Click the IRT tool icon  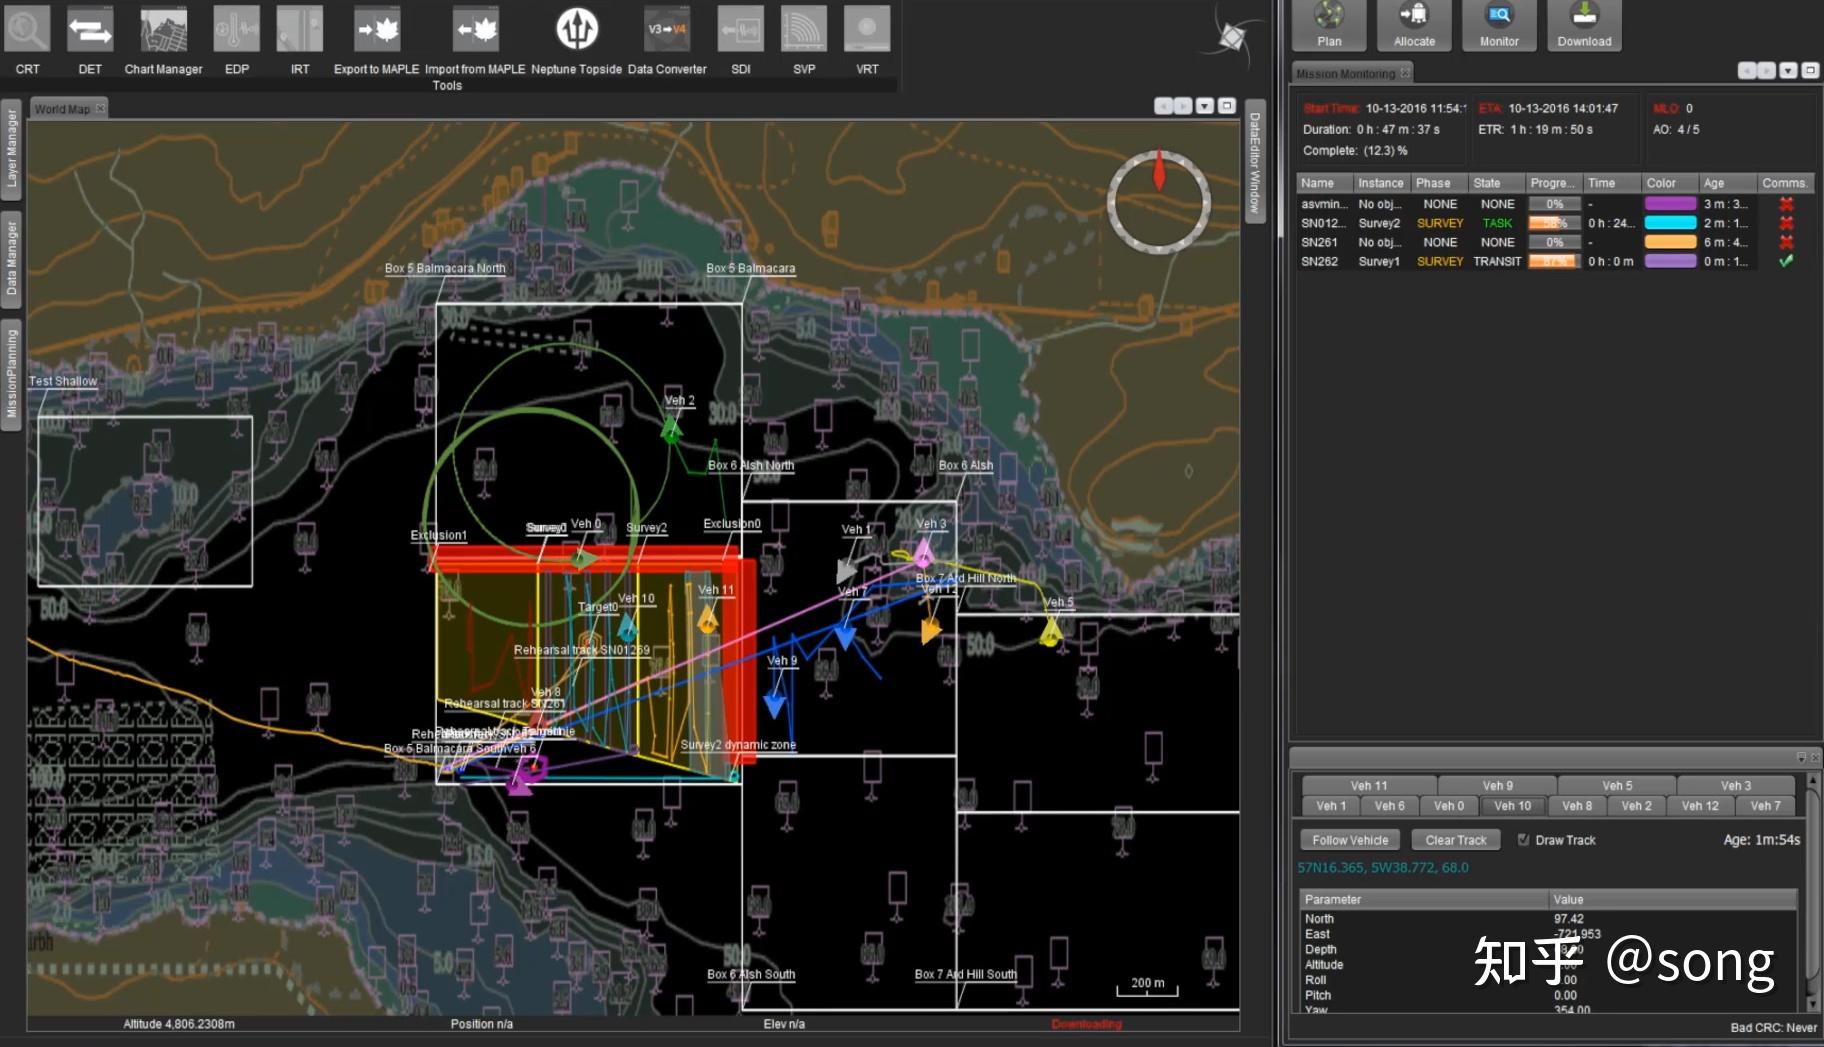pyautogui.click(x=299, y=29)
